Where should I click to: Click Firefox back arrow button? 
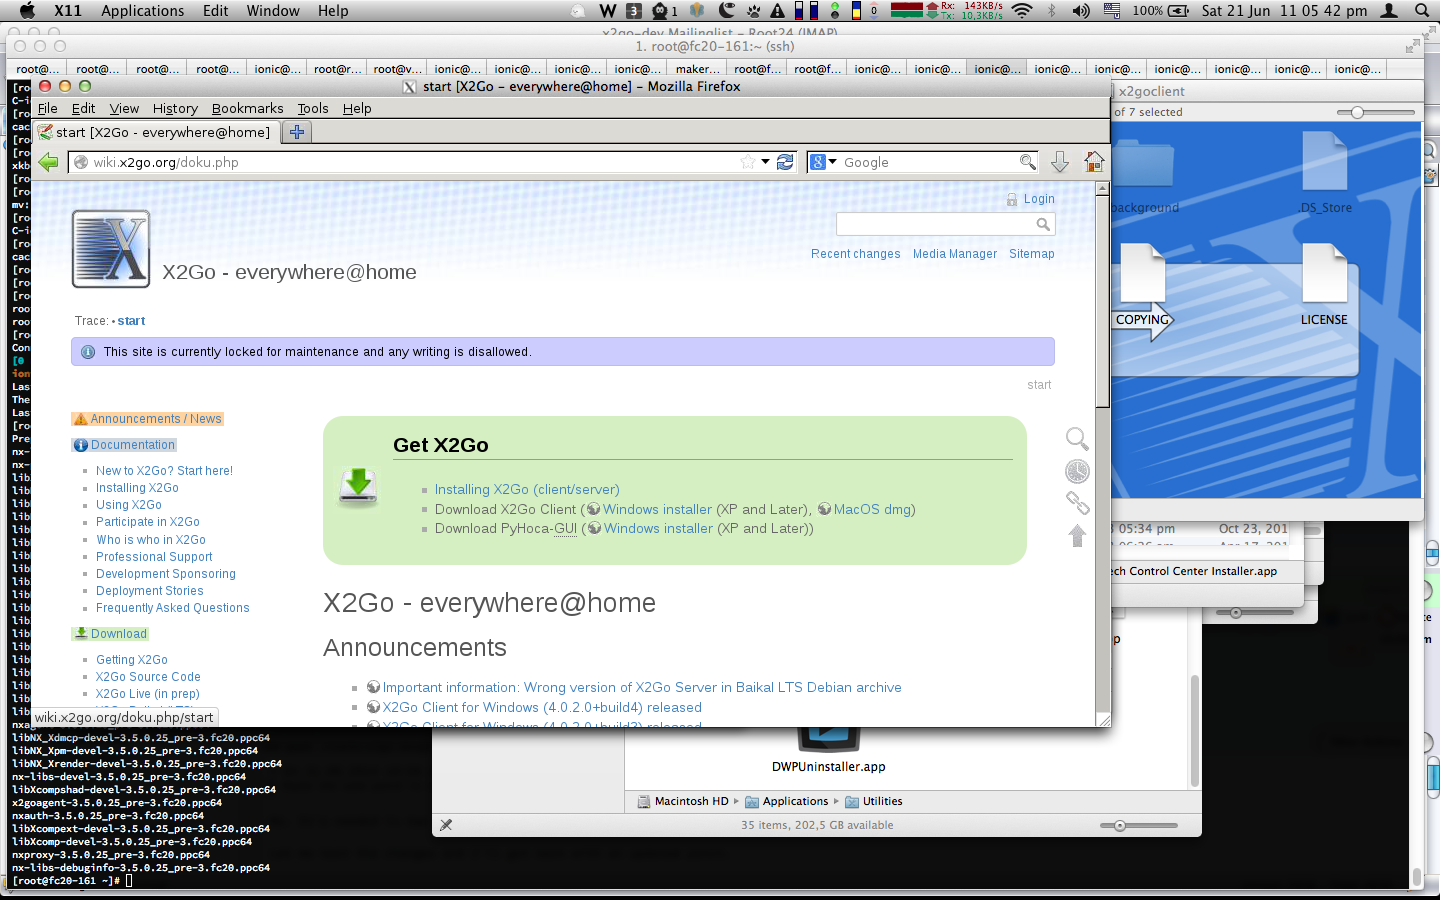point(48,162)
